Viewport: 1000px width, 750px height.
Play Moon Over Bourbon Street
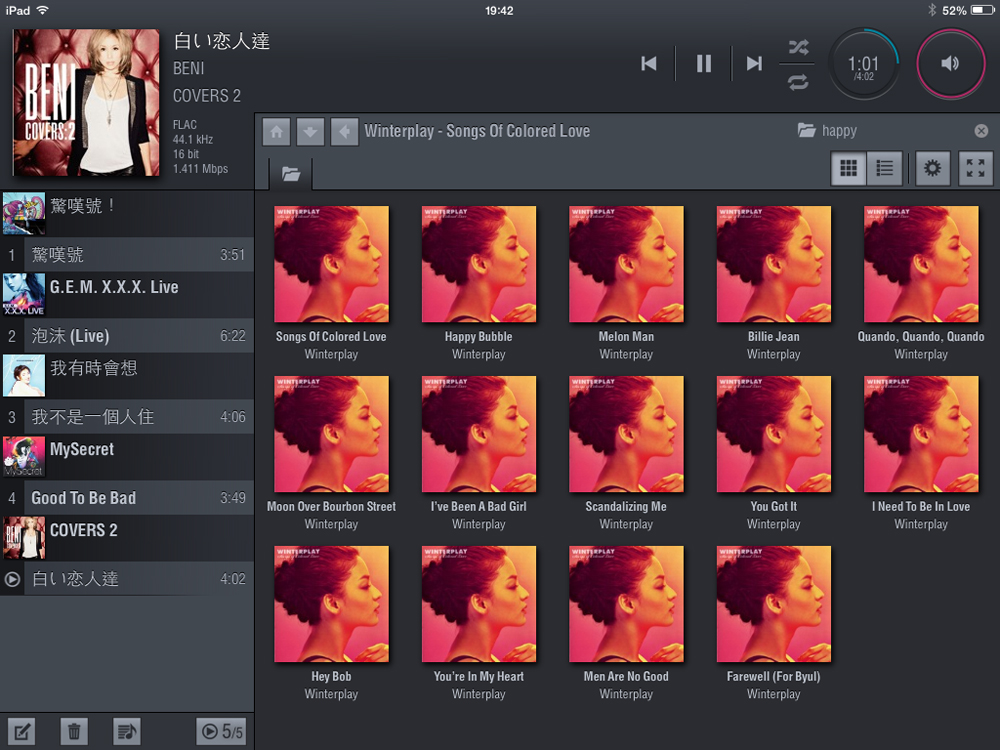(331, 451)
